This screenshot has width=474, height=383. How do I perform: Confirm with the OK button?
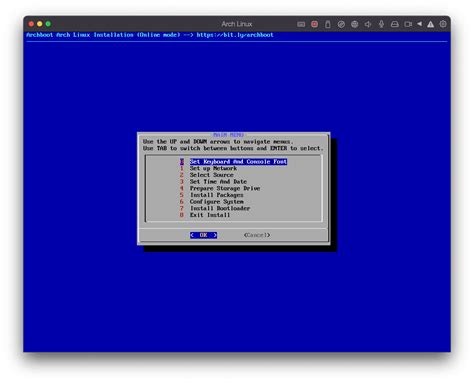point(203,235)
